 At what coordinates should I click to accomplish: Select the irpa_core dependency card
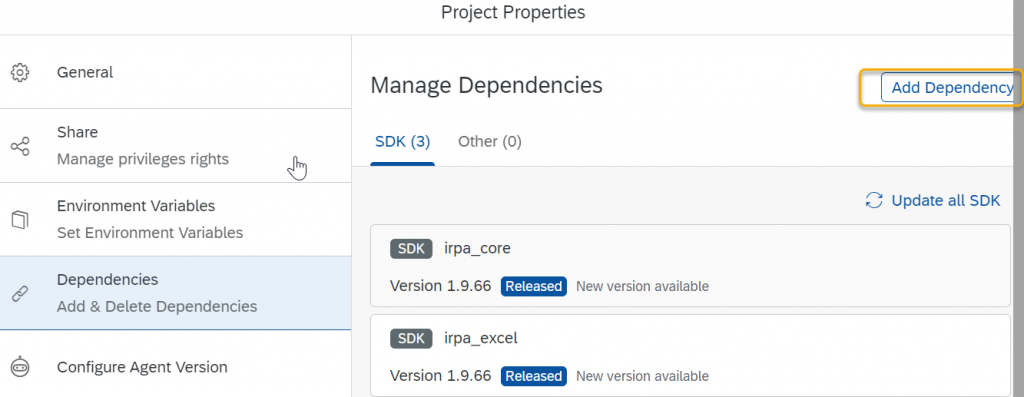tap(690, 266)
